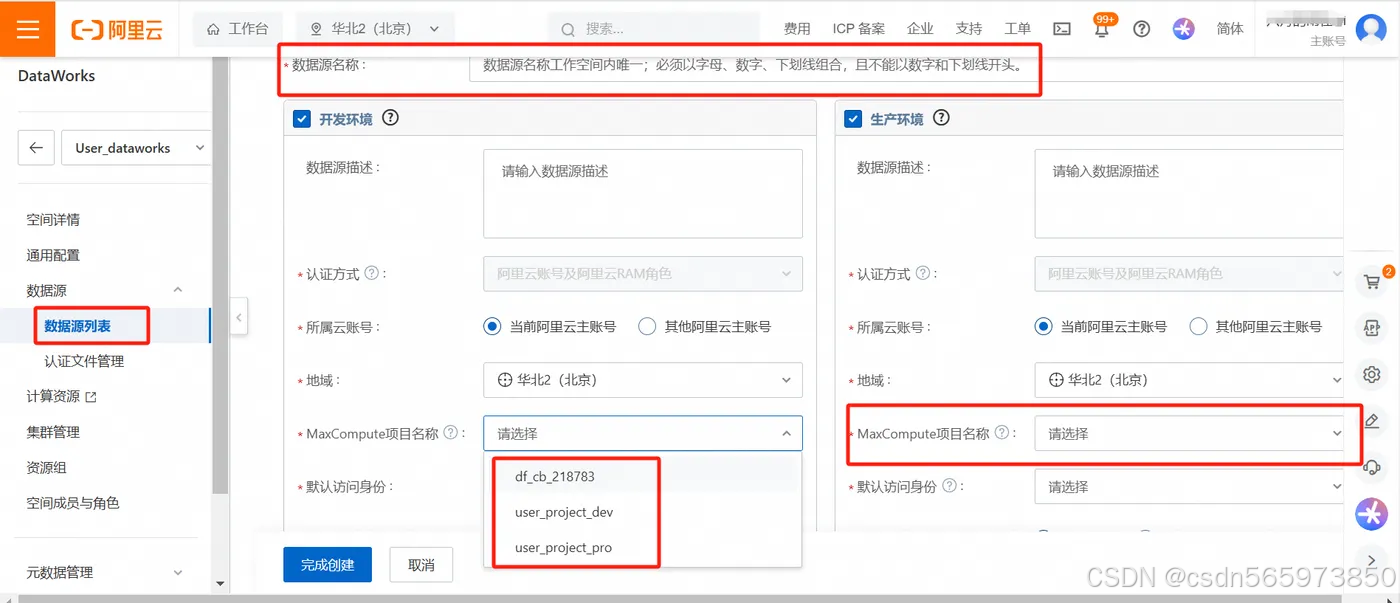Select 其他阿里云主账号 in development environment
This screenshot has width=1400, height=603.
[647, 326]
